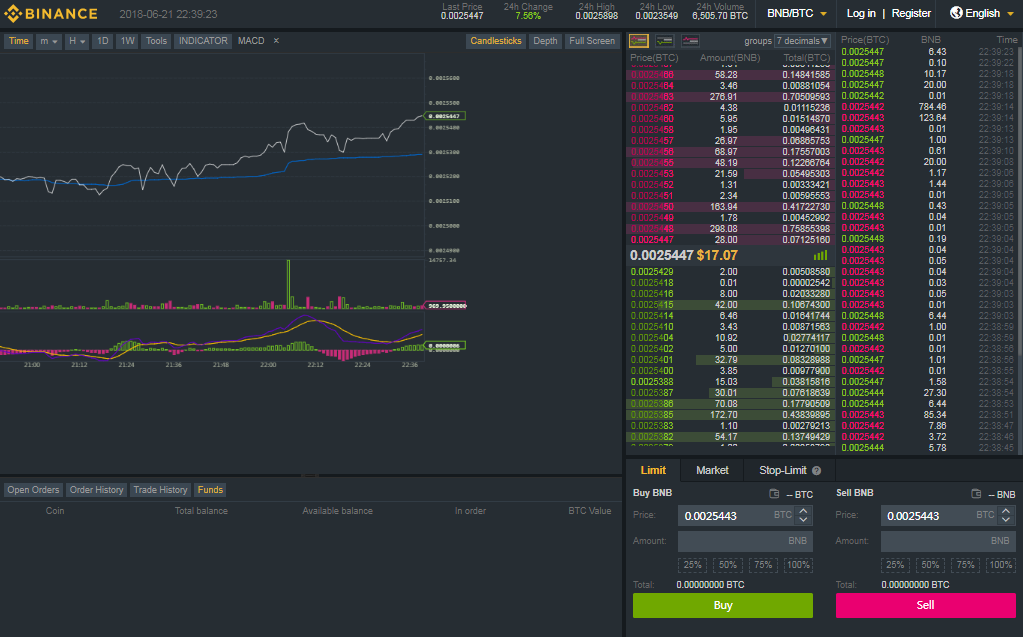
Task: Select bid order row with amount 172.70
Action: point(731,414)
